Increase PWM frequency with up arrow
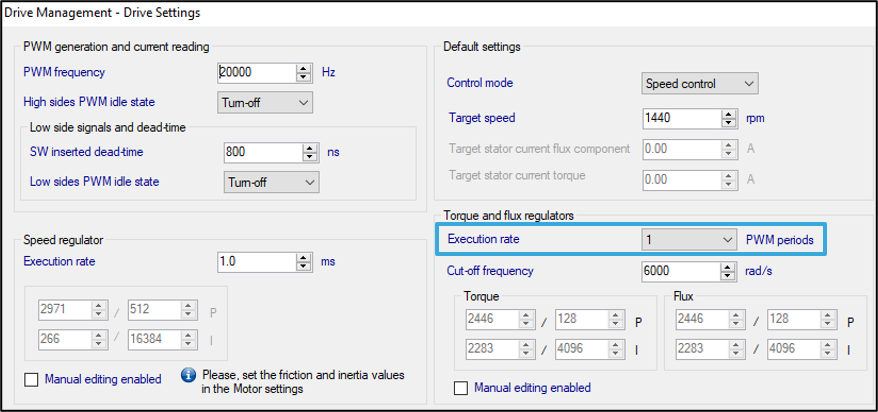Image resolution: width=878 pixels, height=412 pixels. click(304, 68)
